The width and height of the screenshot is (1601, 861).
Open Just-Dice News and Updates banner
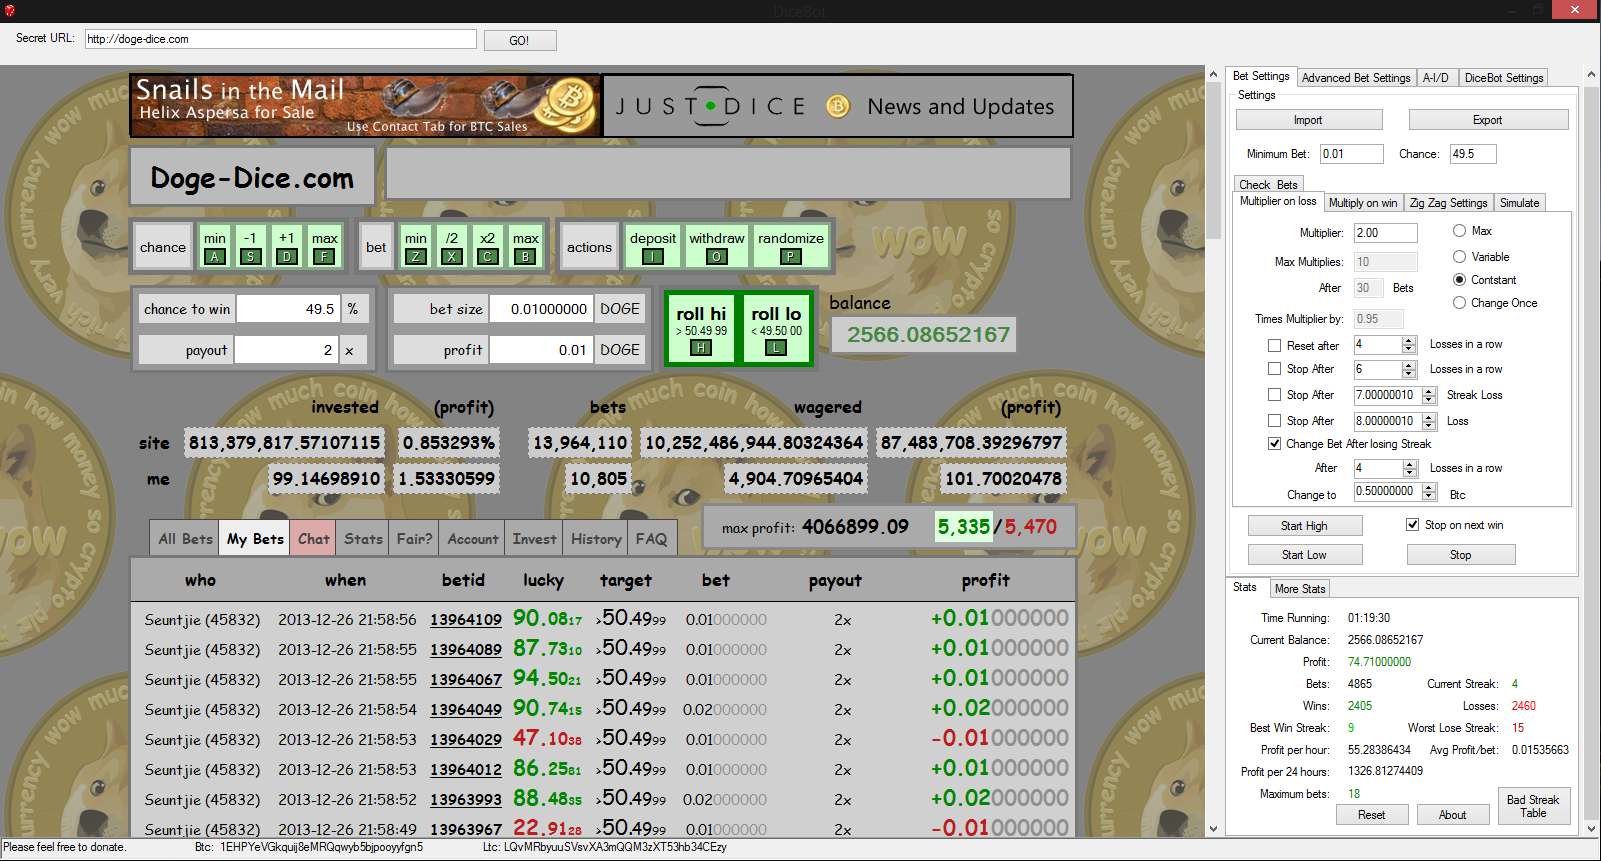pos(838,106)
